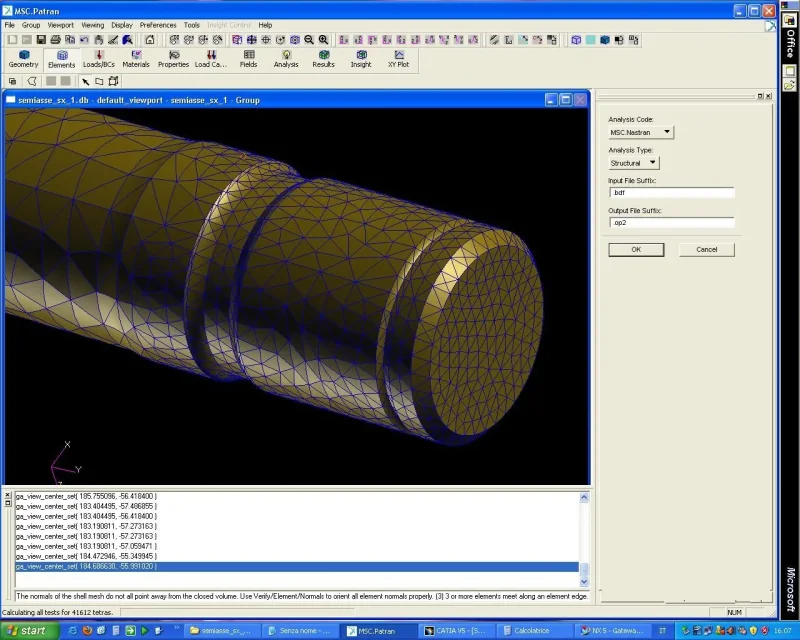Open the Display menu

pyautogui.click(x=122, y=25)
